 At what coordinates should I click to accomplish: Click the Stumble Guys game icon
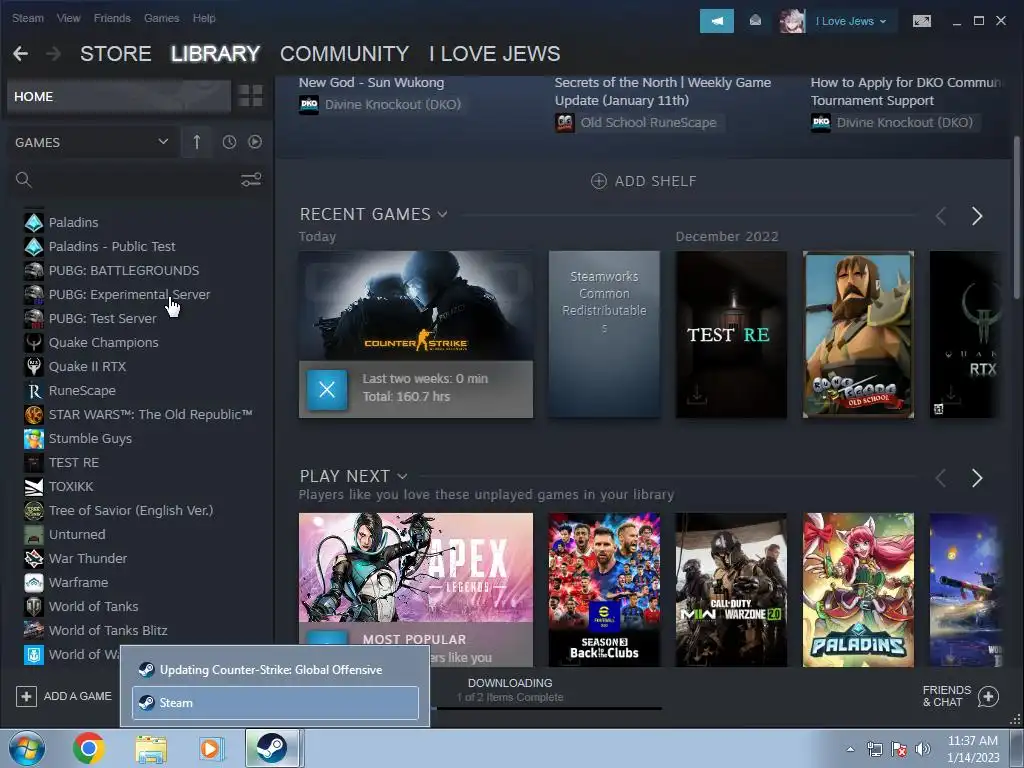click(x=34, y=439)
